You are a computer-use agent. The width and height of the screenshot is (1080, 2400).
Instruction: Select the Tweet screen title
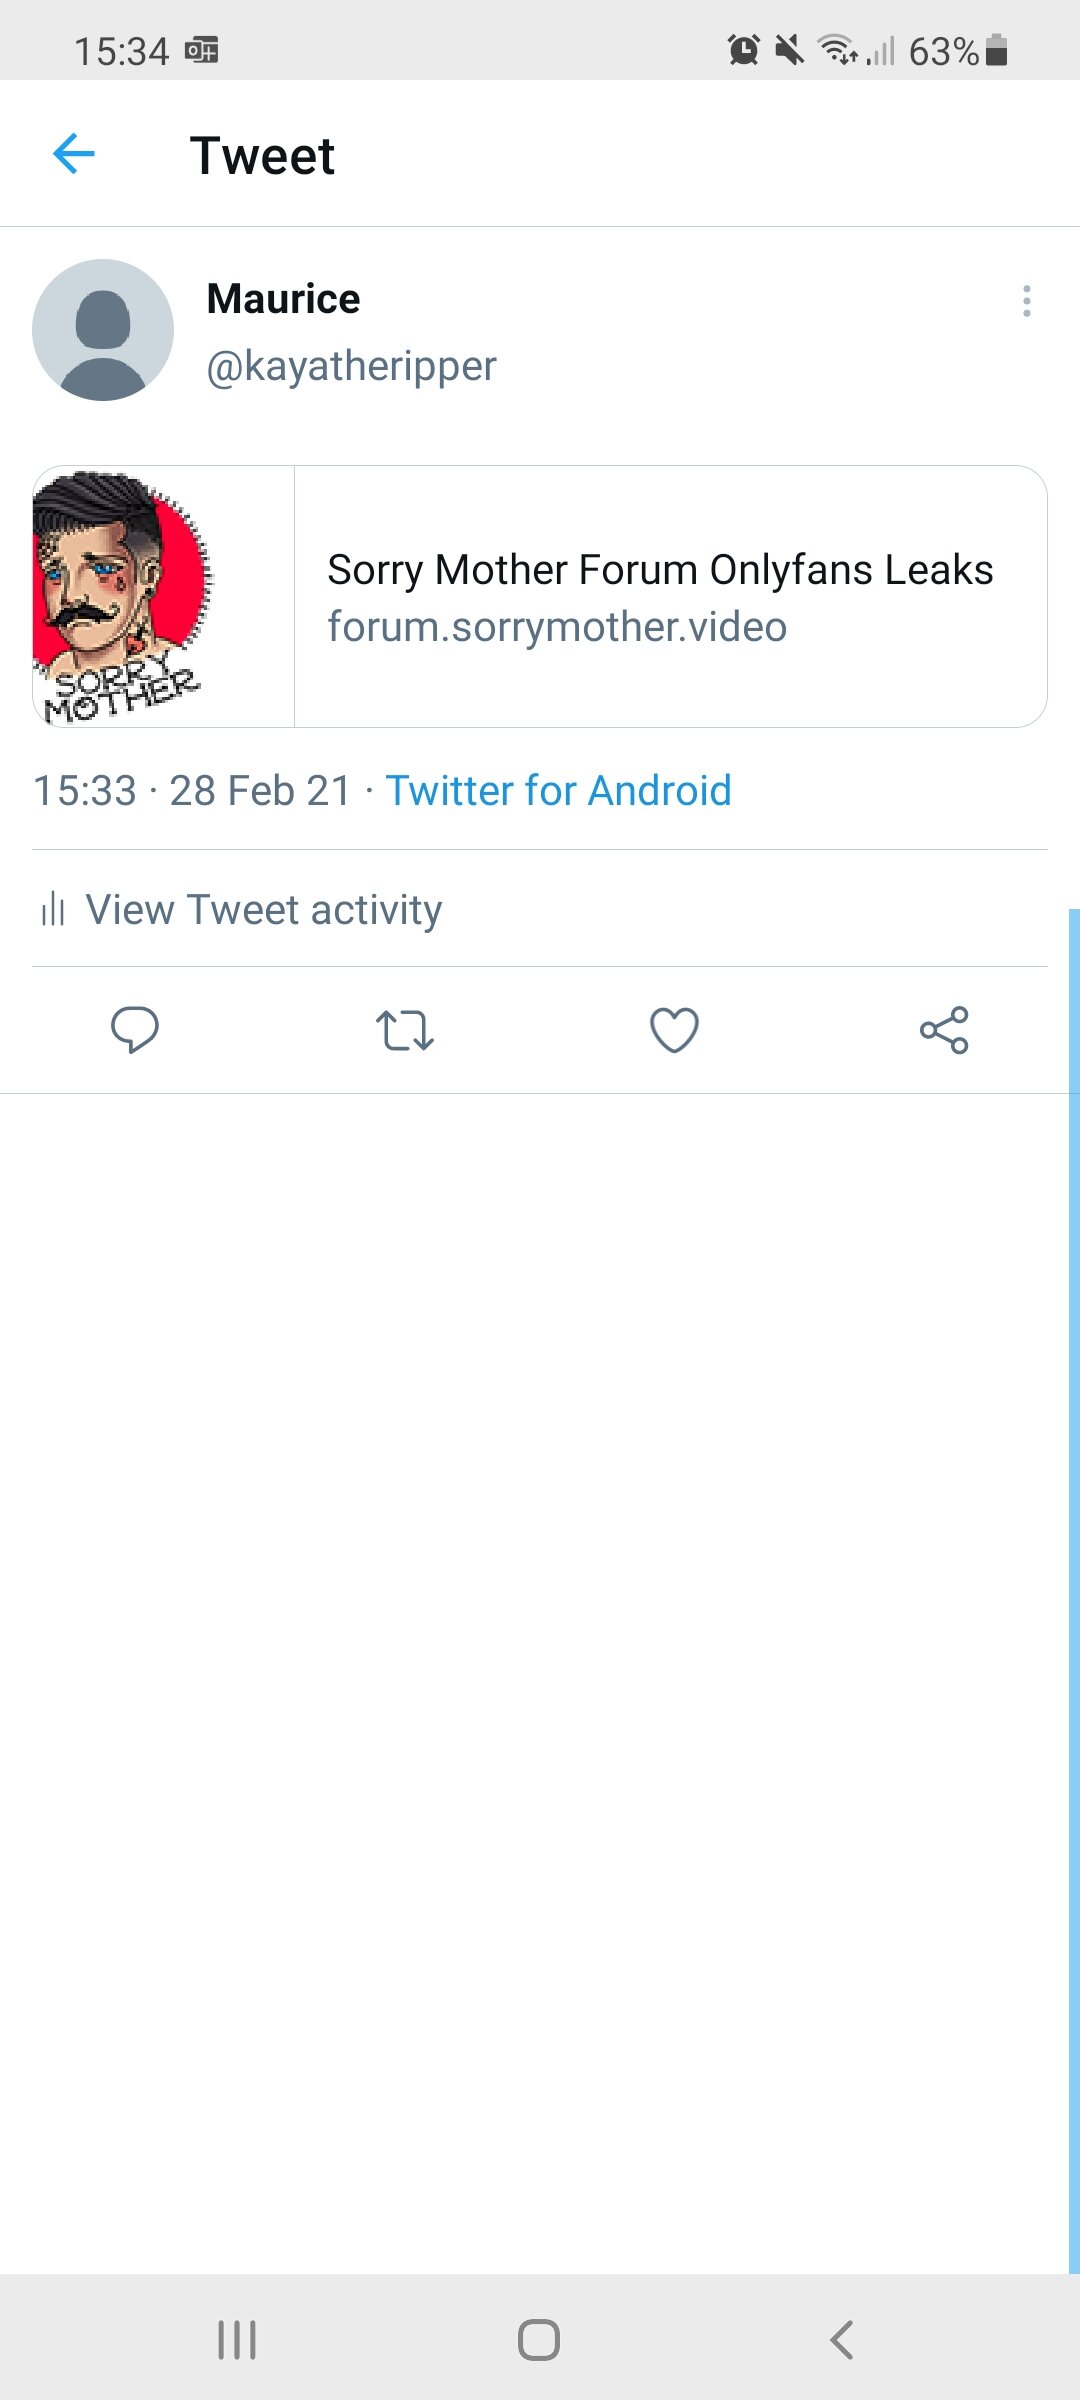click(x=263, y=155)
